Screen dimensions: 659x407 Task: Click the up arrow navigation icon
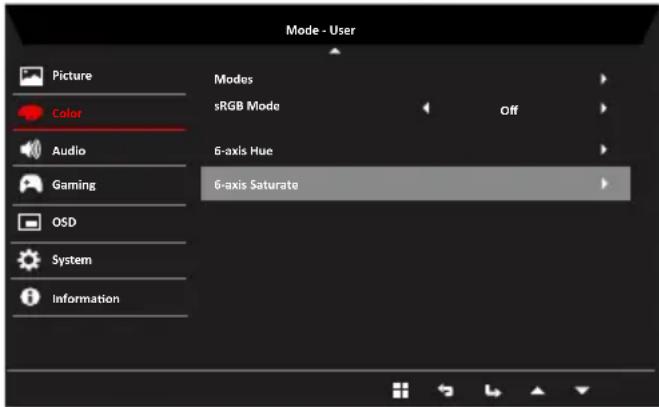coord(538,391)
